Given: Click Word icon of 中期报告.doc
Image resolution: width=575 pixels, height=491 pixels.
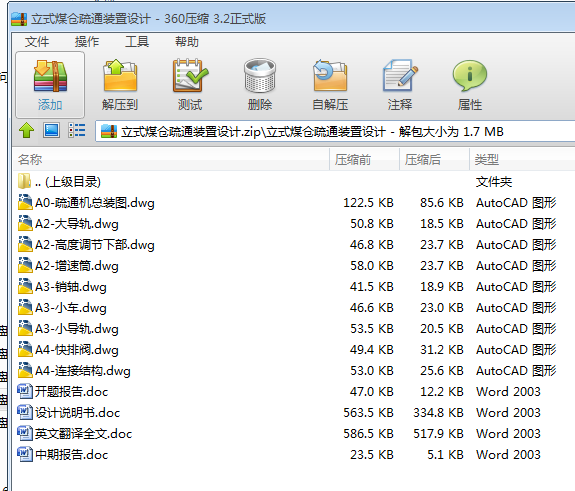Looking at the screenshot, I should (25, 454).
